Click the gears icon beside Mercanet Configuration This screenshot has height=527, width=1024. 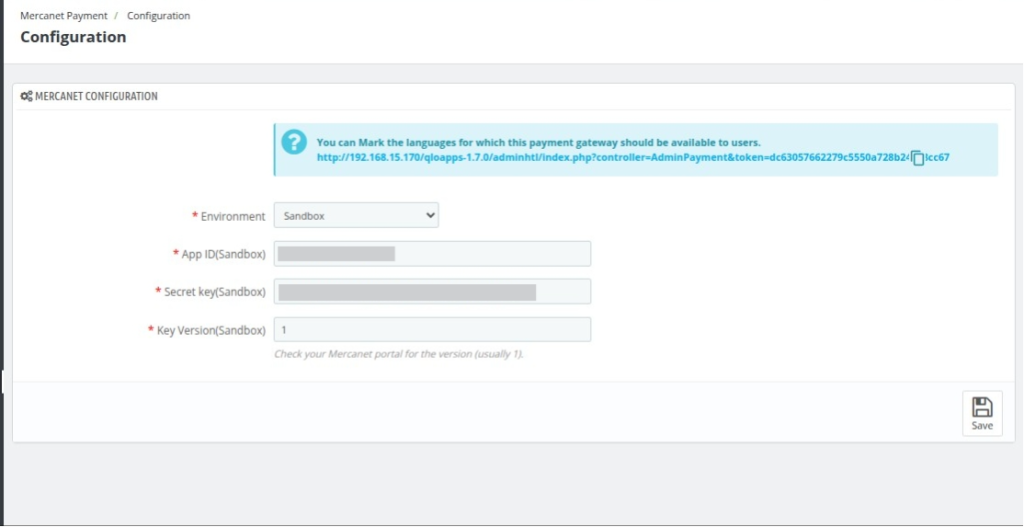(26, 96)
